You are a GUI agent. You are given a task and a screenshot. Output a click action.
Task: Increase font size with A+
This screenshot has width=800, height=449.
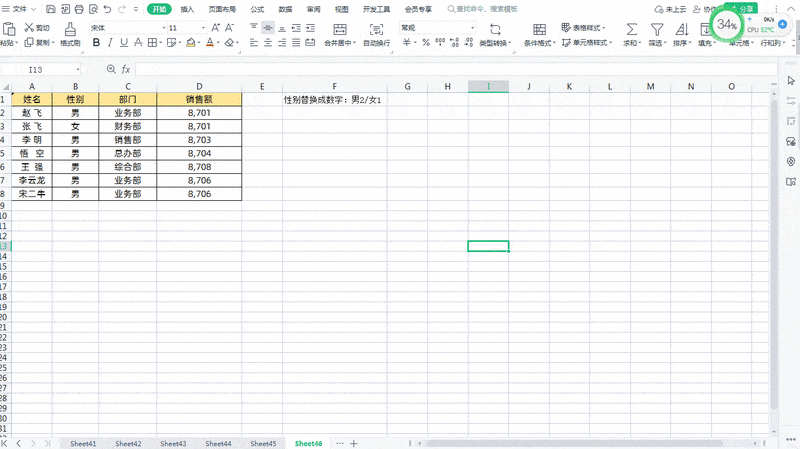click(216, 28)
